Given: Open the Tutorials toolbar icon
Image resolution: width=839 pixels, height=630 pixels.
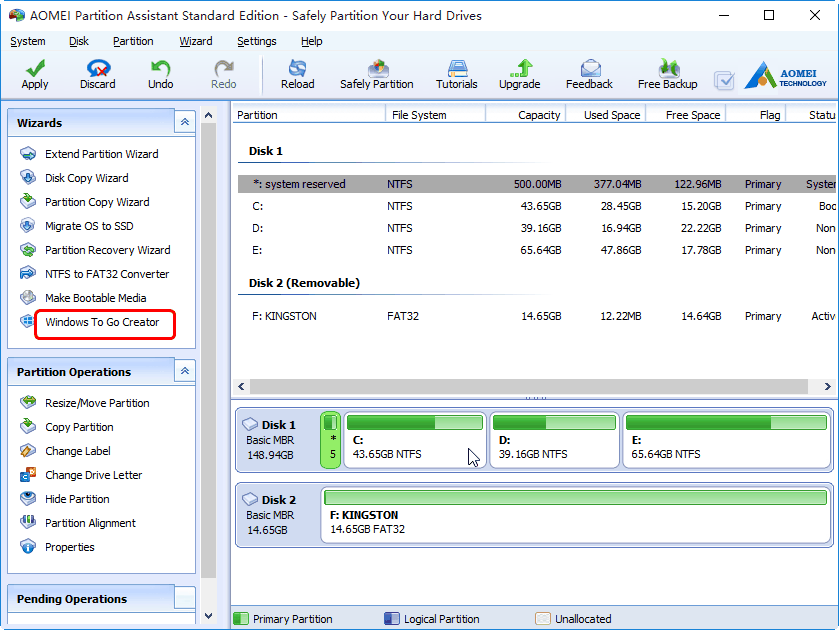Looking at the screenshot, I should click(x=457, y=69).
